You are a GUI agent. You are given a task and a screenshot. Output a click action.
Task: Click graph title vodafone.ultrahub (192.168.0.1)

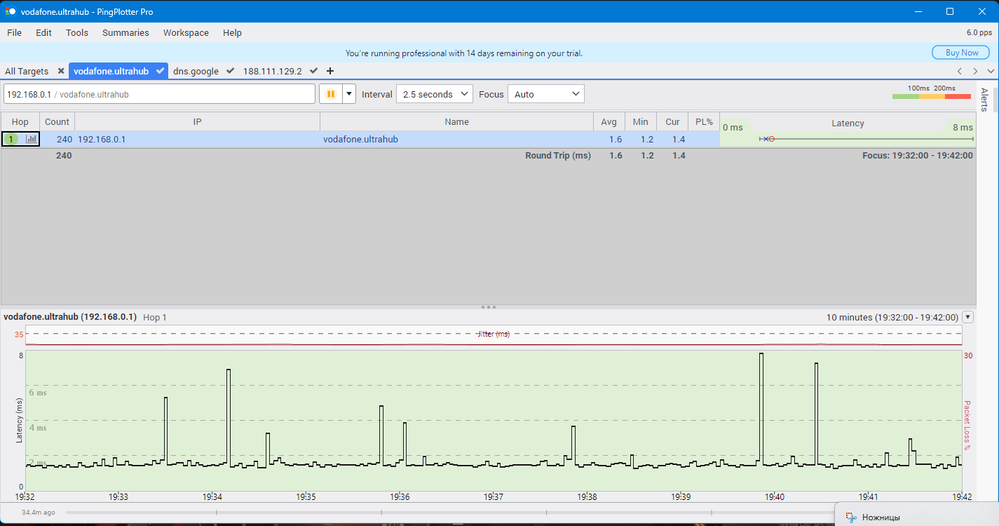(x=70, y=316)
